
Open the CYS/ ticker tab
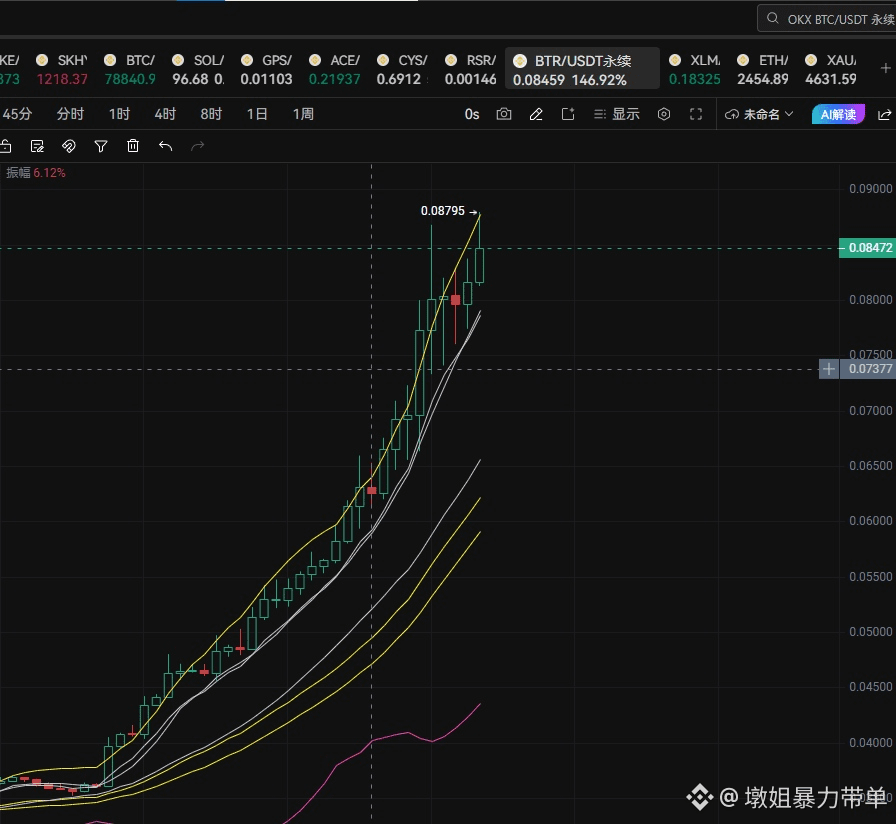tap(403, 69)
